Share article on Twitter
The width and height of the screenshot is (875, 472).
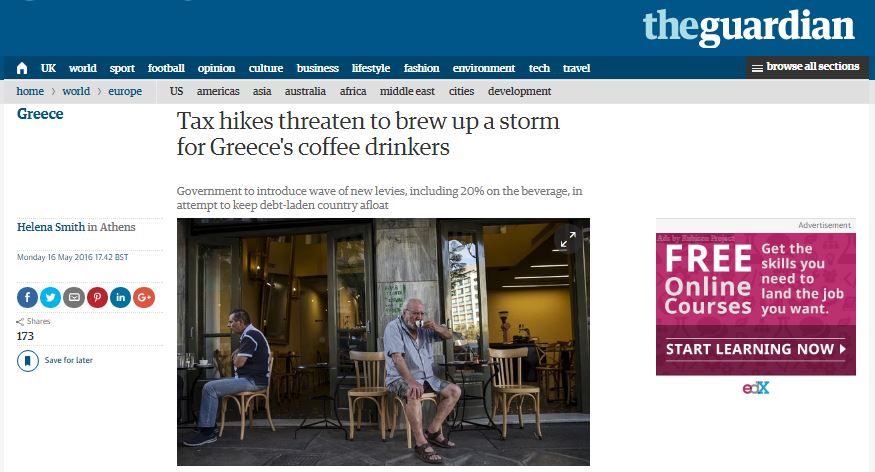pos(50,297)
